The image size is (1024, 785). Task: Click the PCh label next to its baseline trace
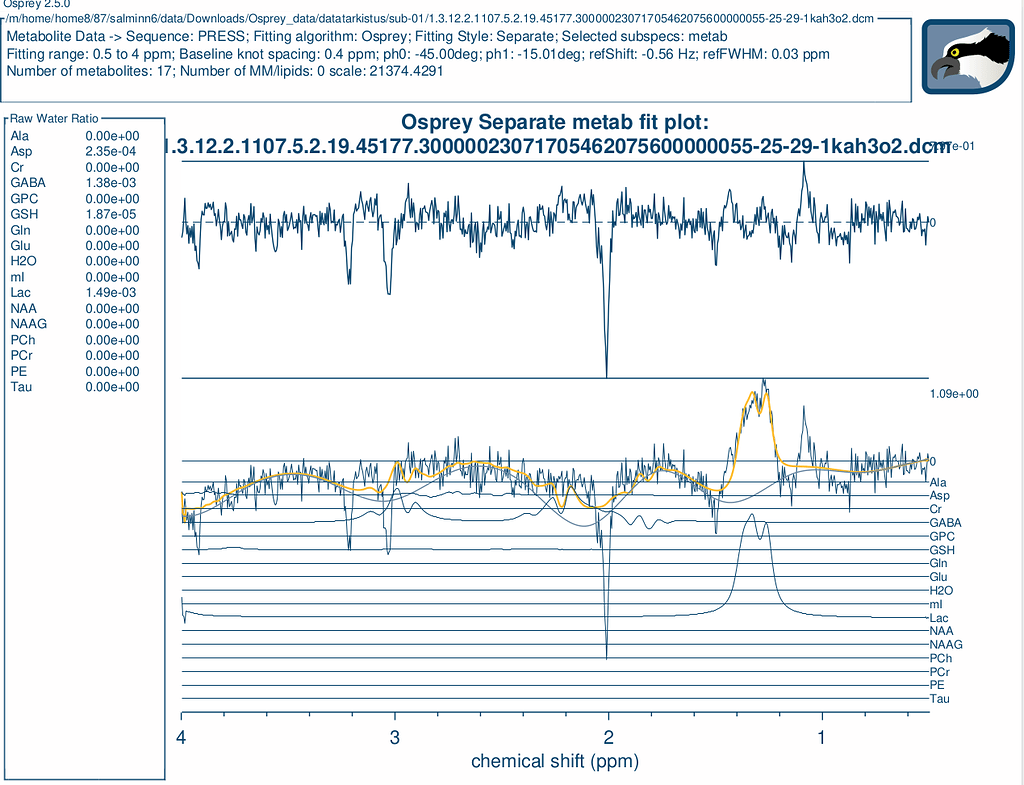point(940,658)
